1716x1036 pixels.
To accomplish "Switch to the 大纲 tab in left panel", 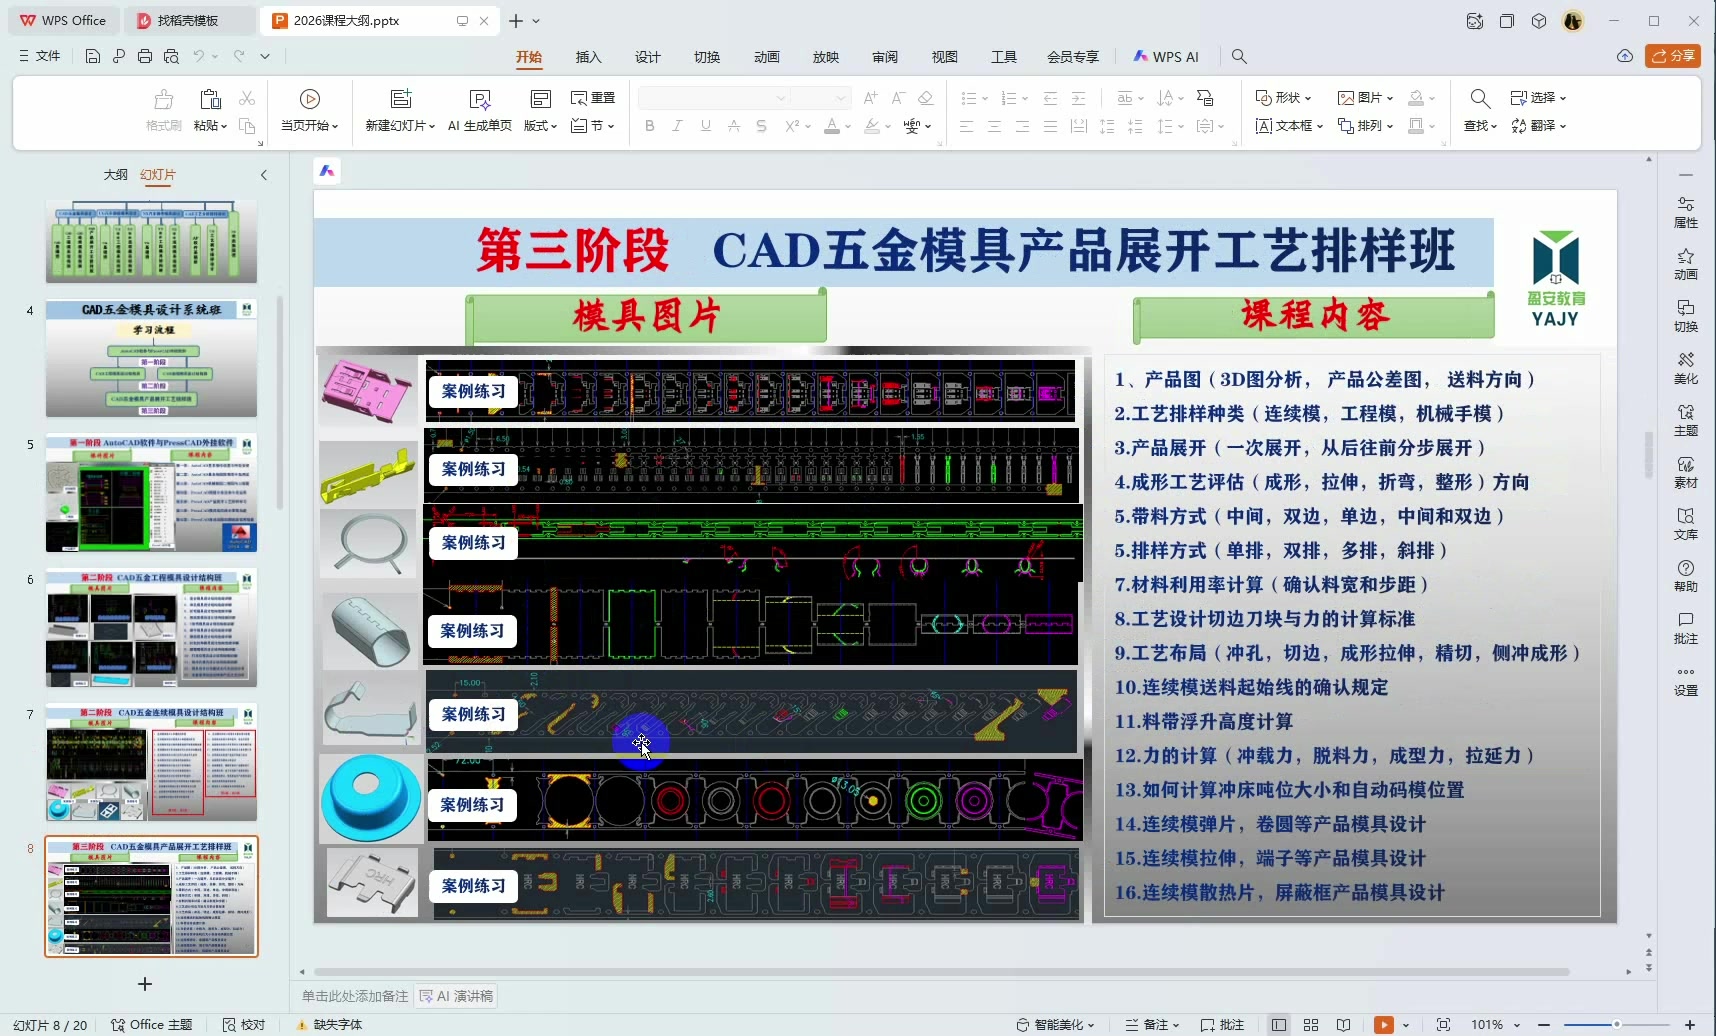I will click(116, 174).
